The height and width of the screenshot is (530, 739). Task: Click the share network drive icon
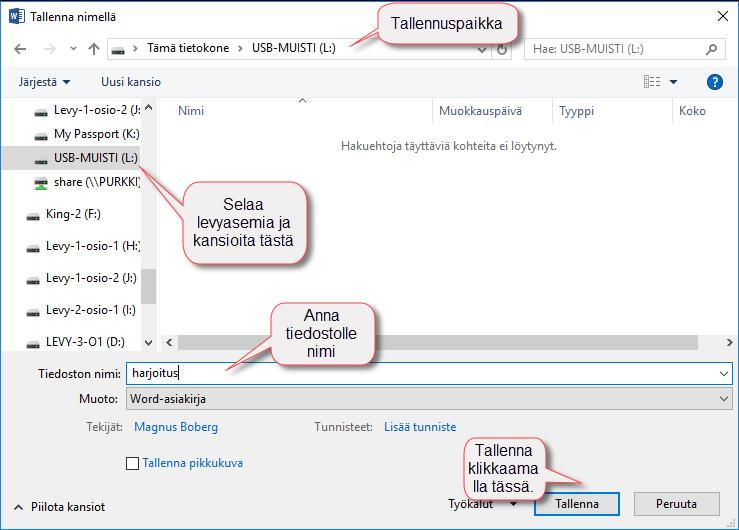coord(41,183)
